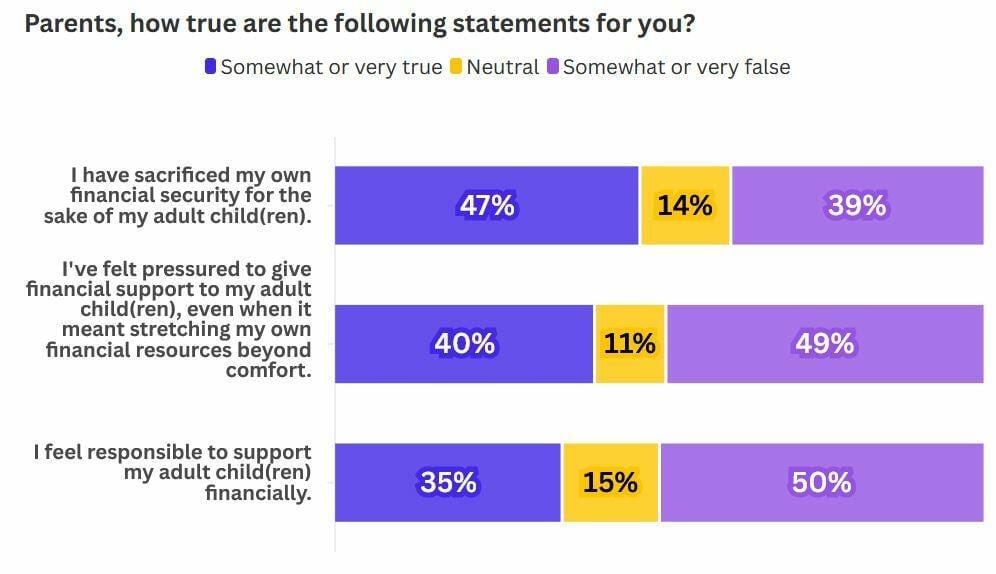Click the 'sacrificed my own financial security' label

[178, 195]
